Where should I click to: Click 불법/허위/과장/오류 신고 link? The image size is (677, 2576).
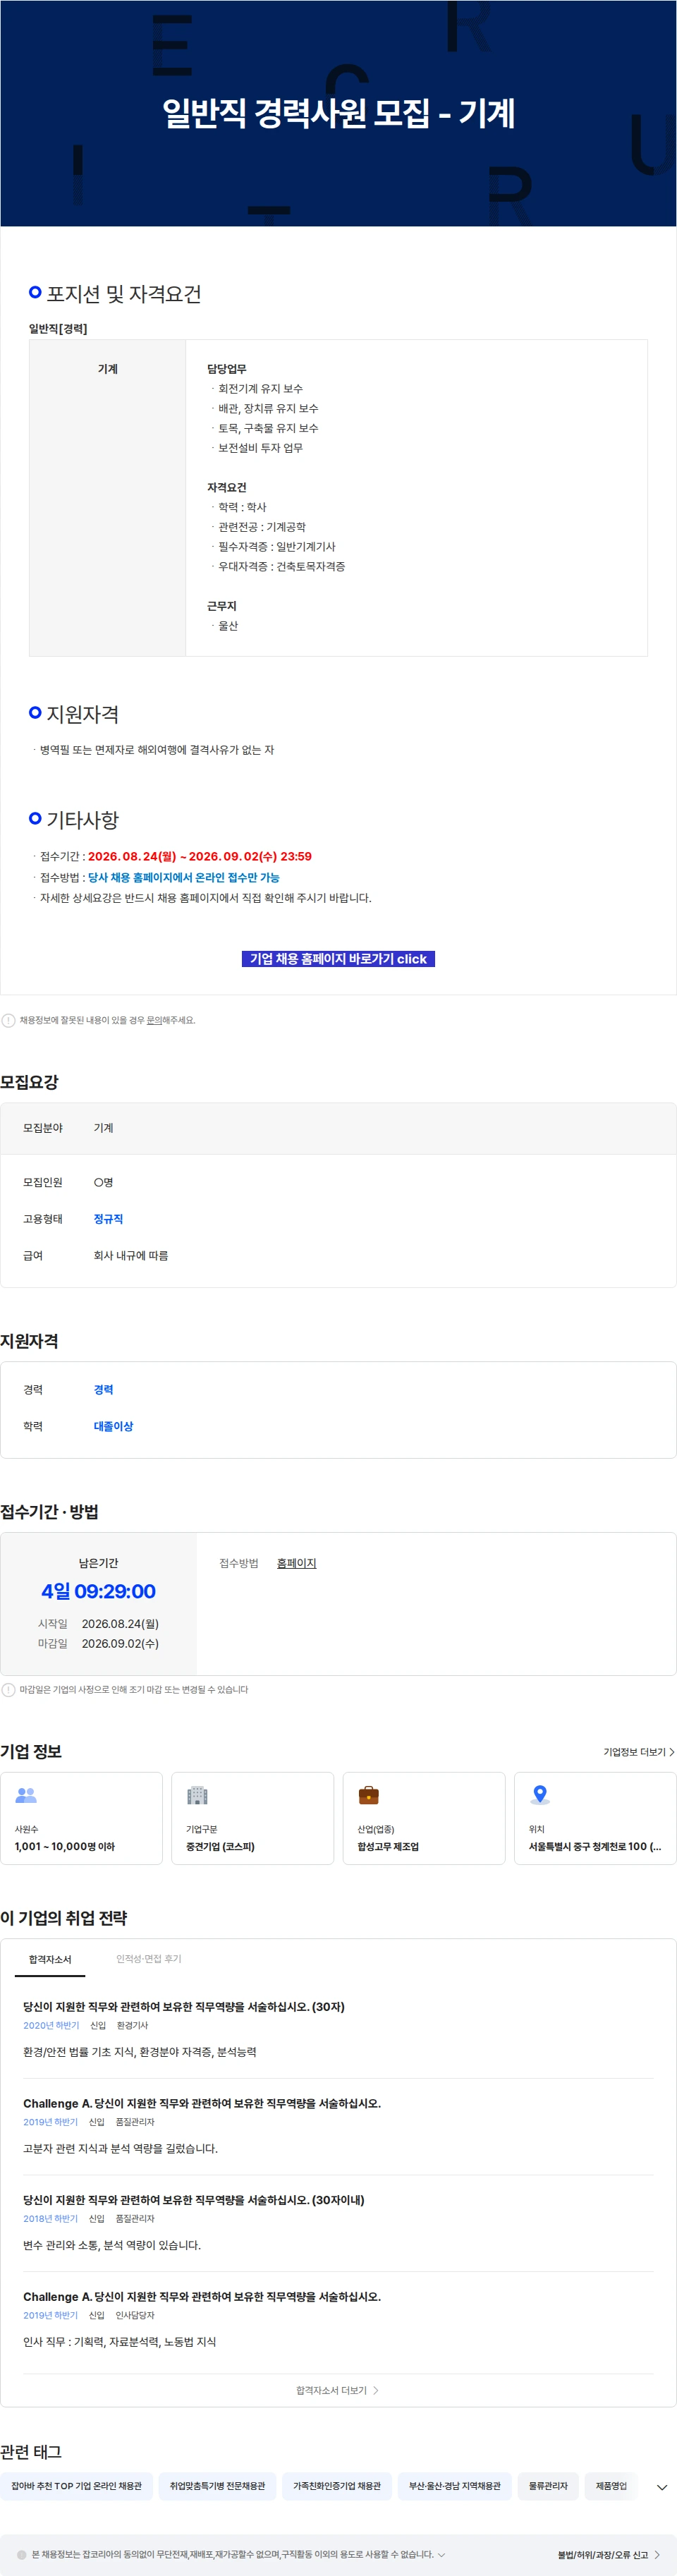pyautogui.click(x=609, y=2554)
